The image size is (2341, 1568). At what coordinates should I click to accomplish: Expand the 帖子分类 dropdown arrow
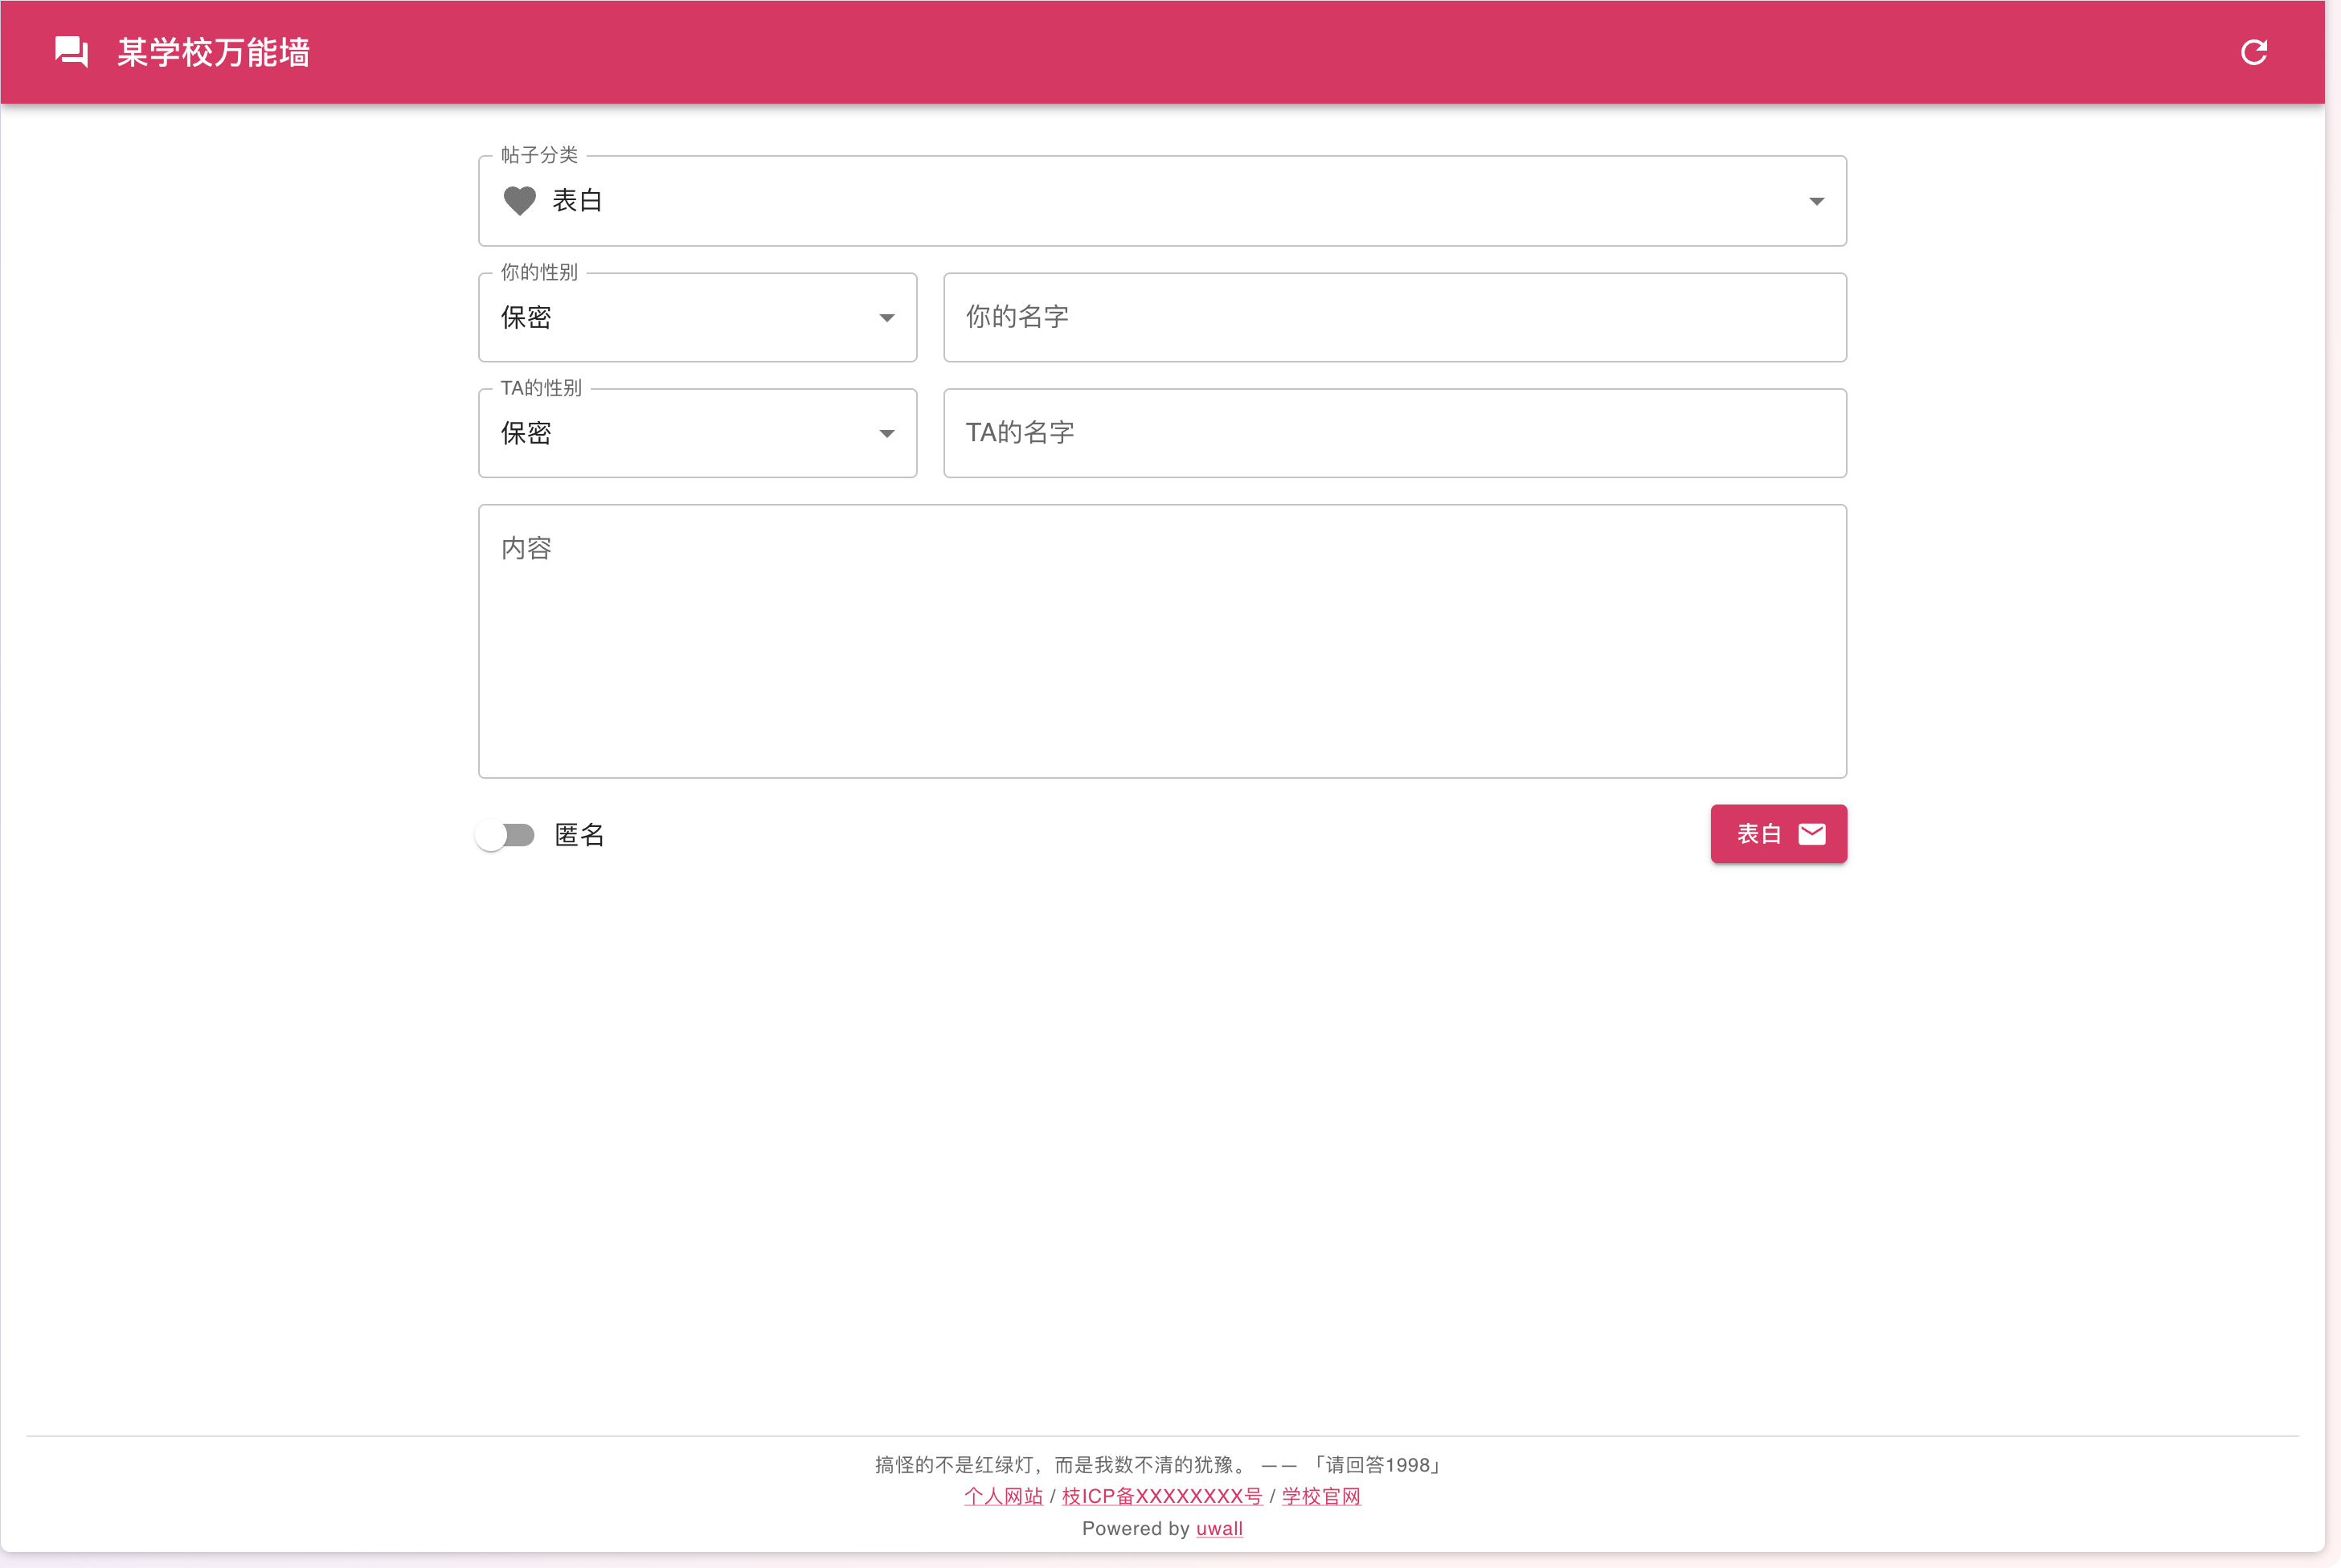(1816, 202)
